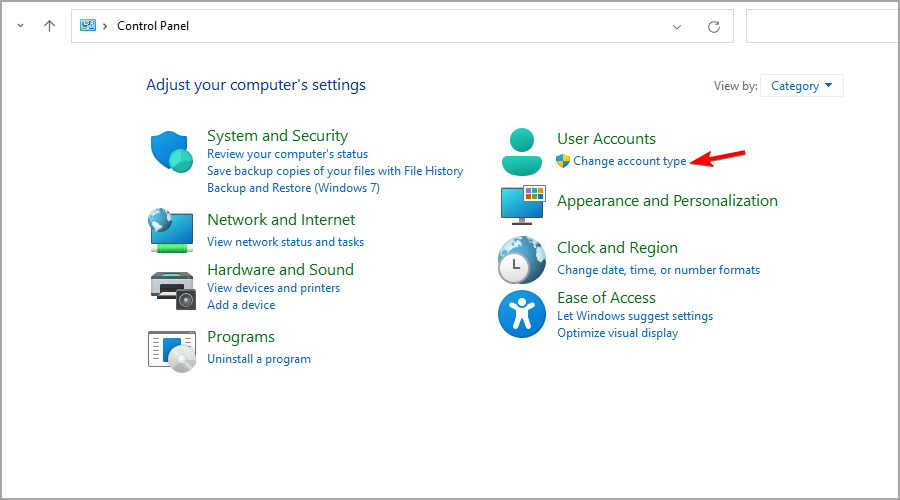Open the View by Category dropdown
This screenshot has height=500, width=900.
click(802, 86)
